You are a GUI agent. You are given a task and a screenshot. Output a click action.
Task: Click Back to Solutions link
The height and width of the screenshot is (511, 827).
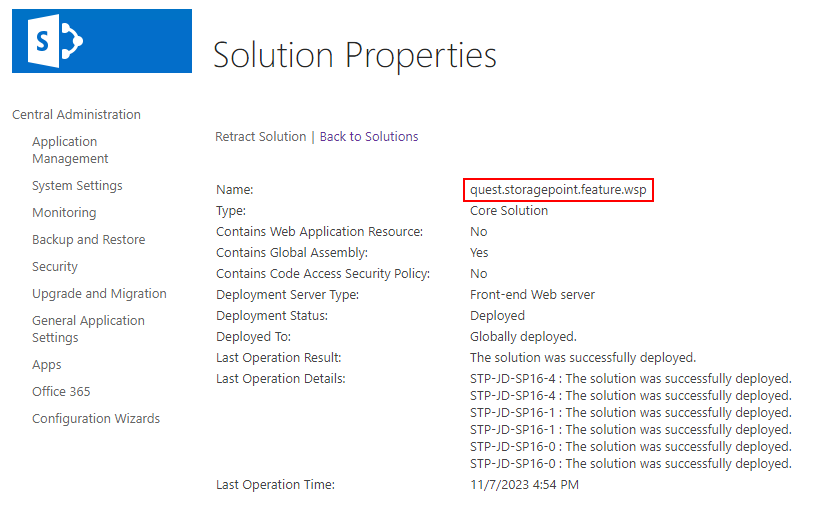click(x=369, y=137)
